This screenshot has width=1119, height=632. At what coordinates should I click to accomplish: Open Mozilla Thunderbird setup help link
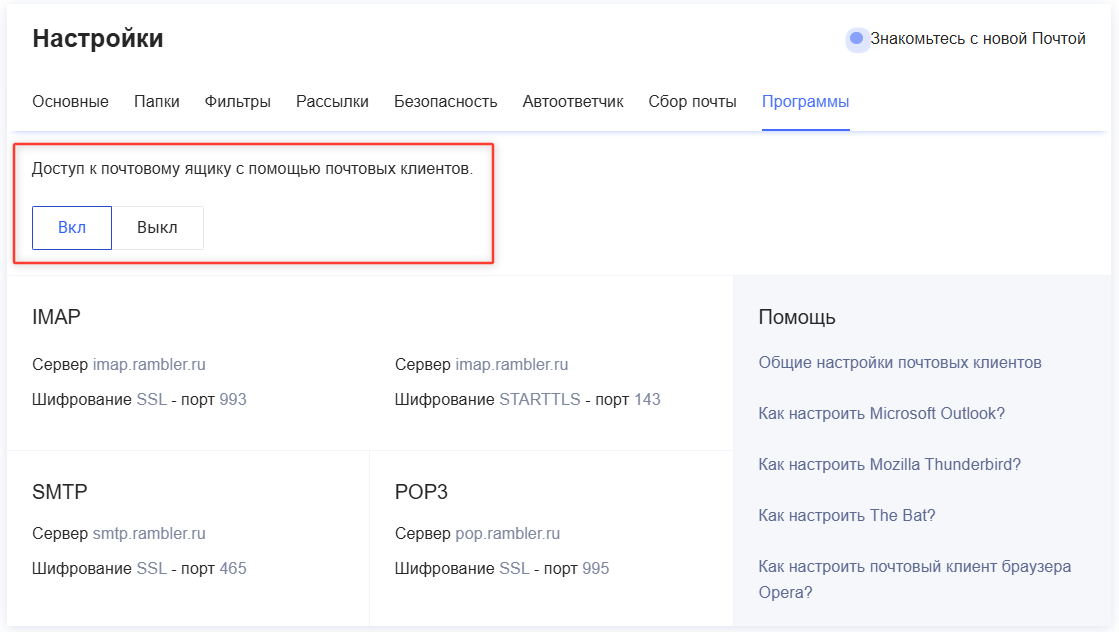point(889,465)
